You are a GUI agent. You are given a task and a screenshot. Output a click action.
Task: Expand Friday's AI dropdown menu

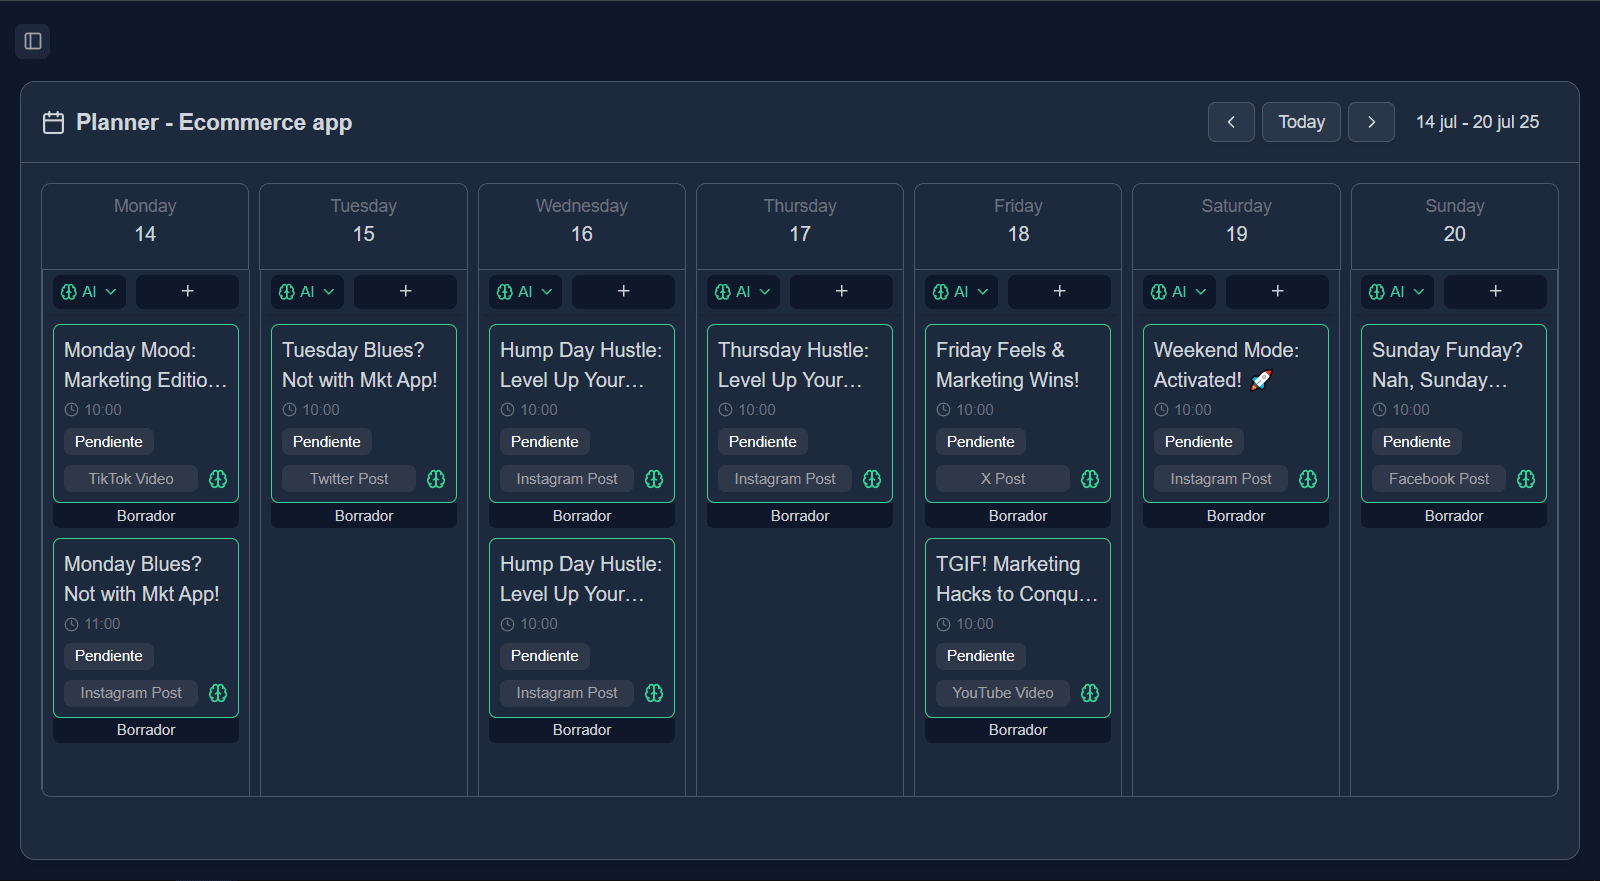coord(961,292)
